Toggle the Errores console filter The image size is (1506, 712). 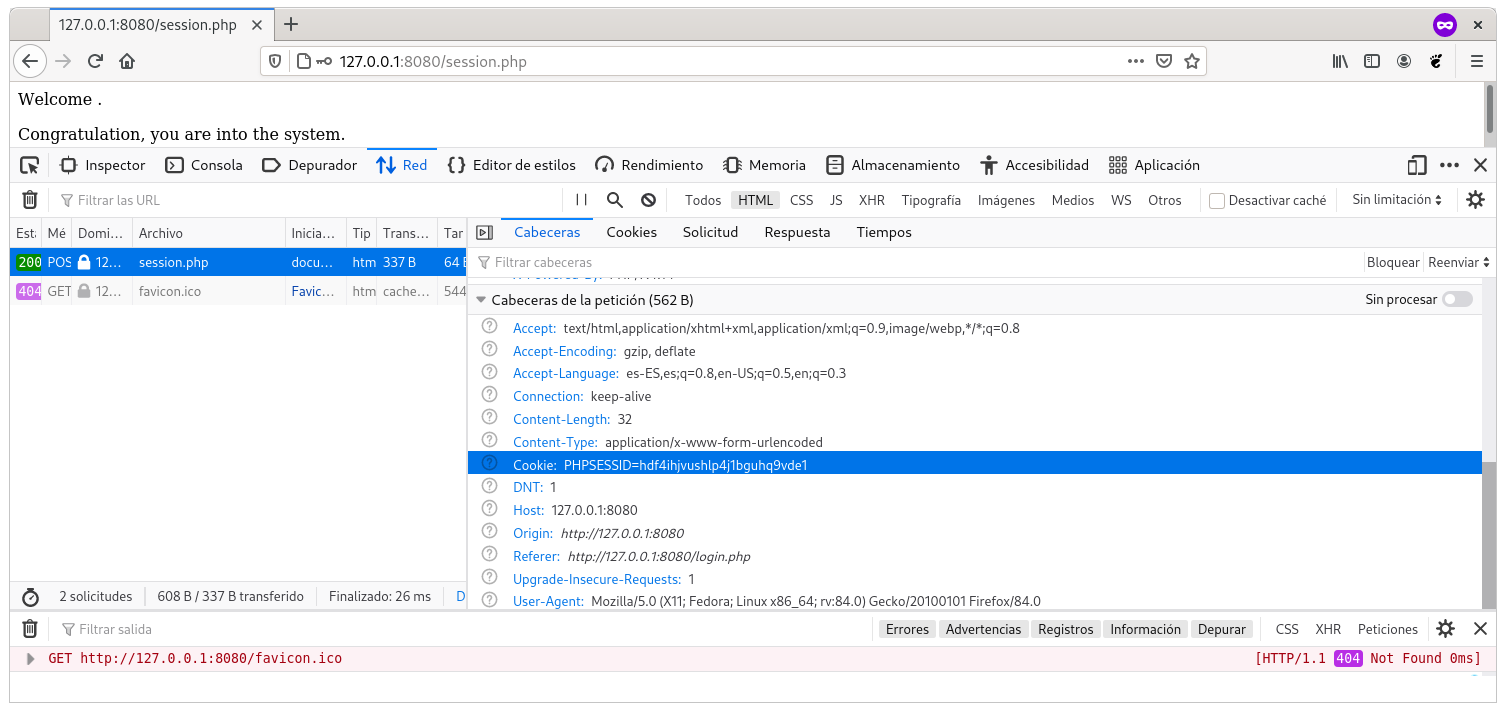tap(907, 629)
